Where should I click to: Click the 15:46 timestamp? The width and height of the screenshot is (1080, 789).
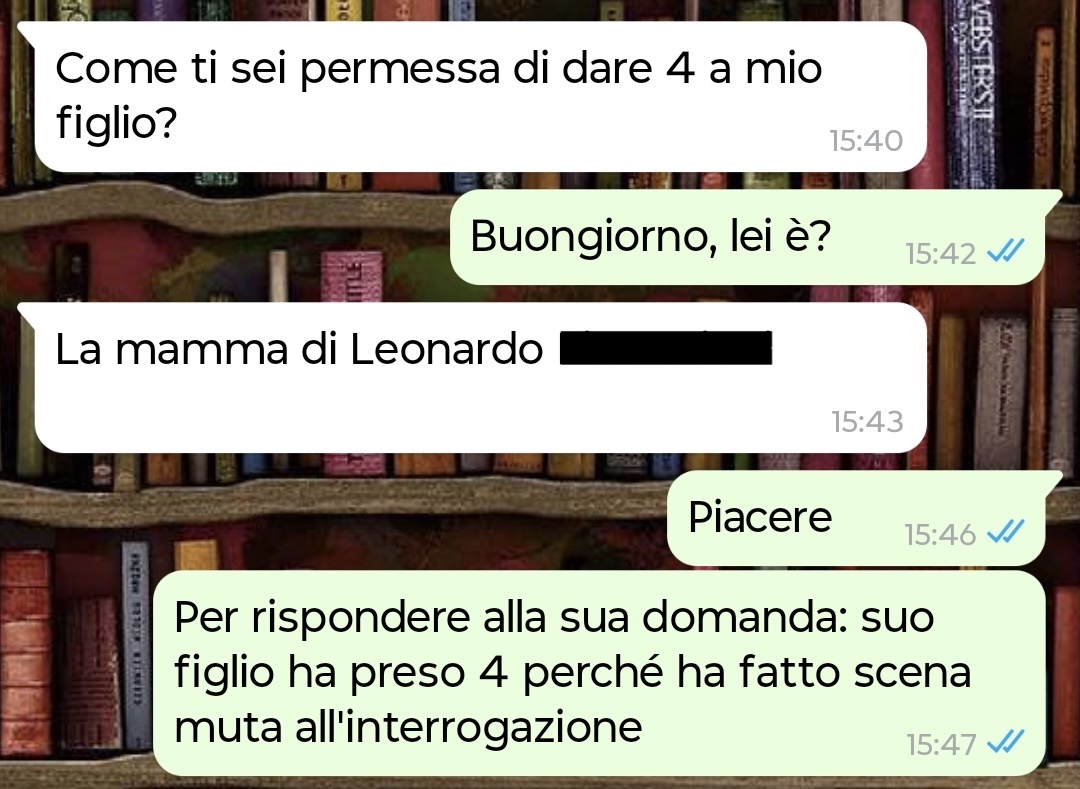click(x=940, y=534)
